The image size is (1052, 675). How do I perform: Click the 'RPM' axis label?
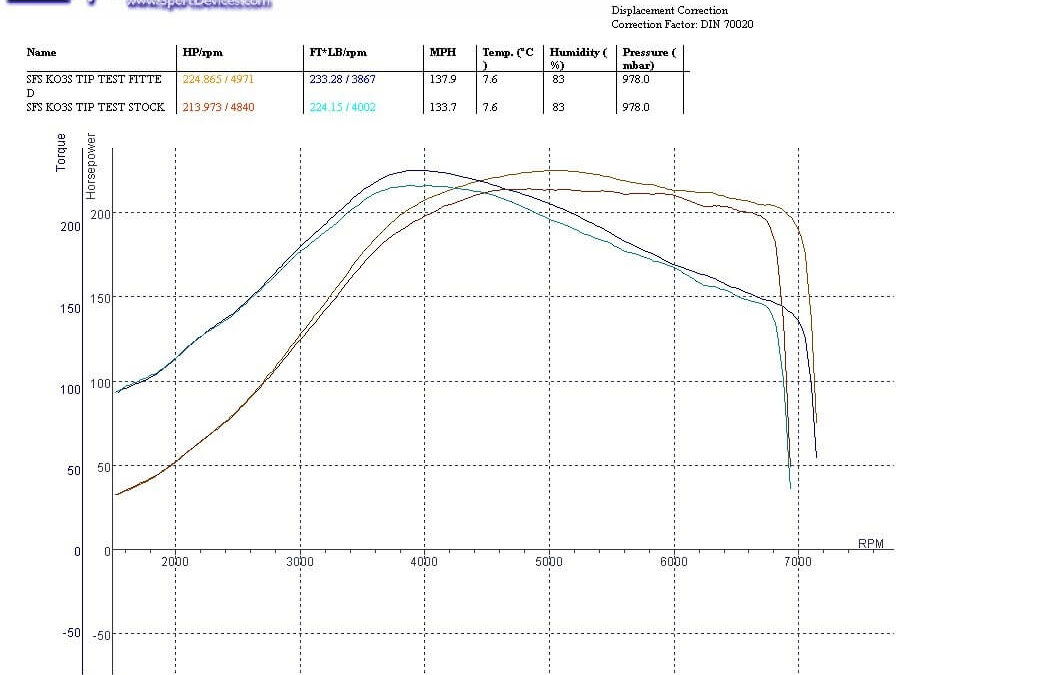[871, 543]
